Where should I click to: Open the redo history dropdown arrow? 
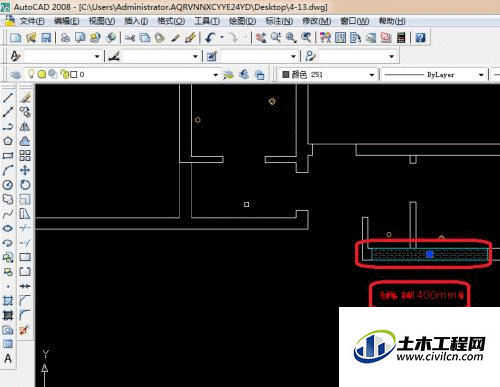pyautogui.click(x=245, y=37)
